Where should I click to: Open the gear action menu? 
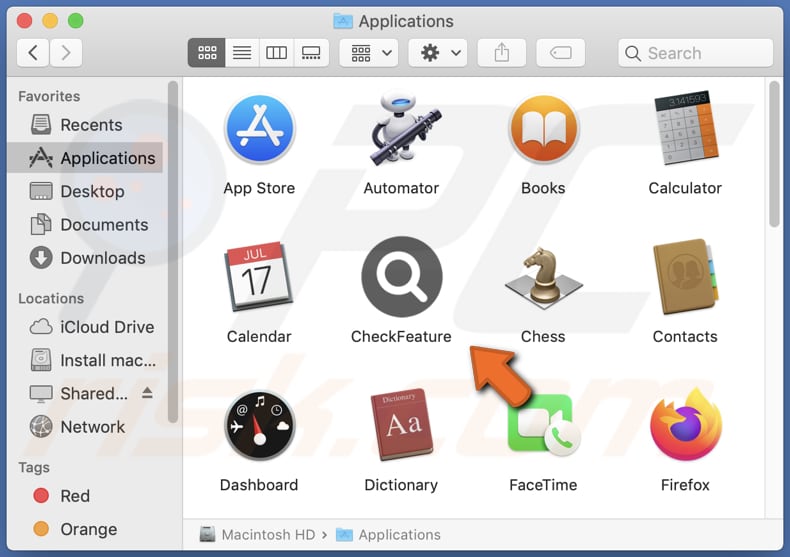[438, 53]
